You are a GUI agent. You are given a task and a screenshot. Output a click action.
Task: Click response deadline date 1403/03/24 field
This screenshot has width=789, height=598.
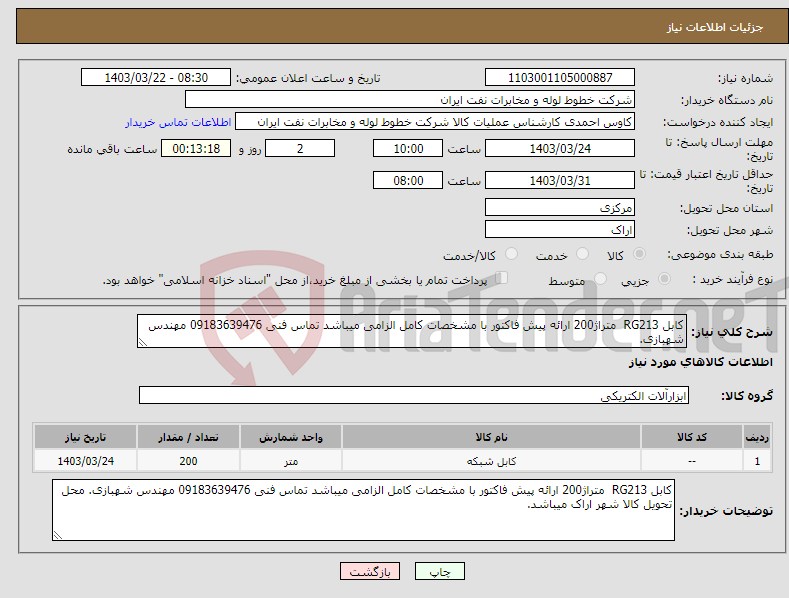(560, 148)
